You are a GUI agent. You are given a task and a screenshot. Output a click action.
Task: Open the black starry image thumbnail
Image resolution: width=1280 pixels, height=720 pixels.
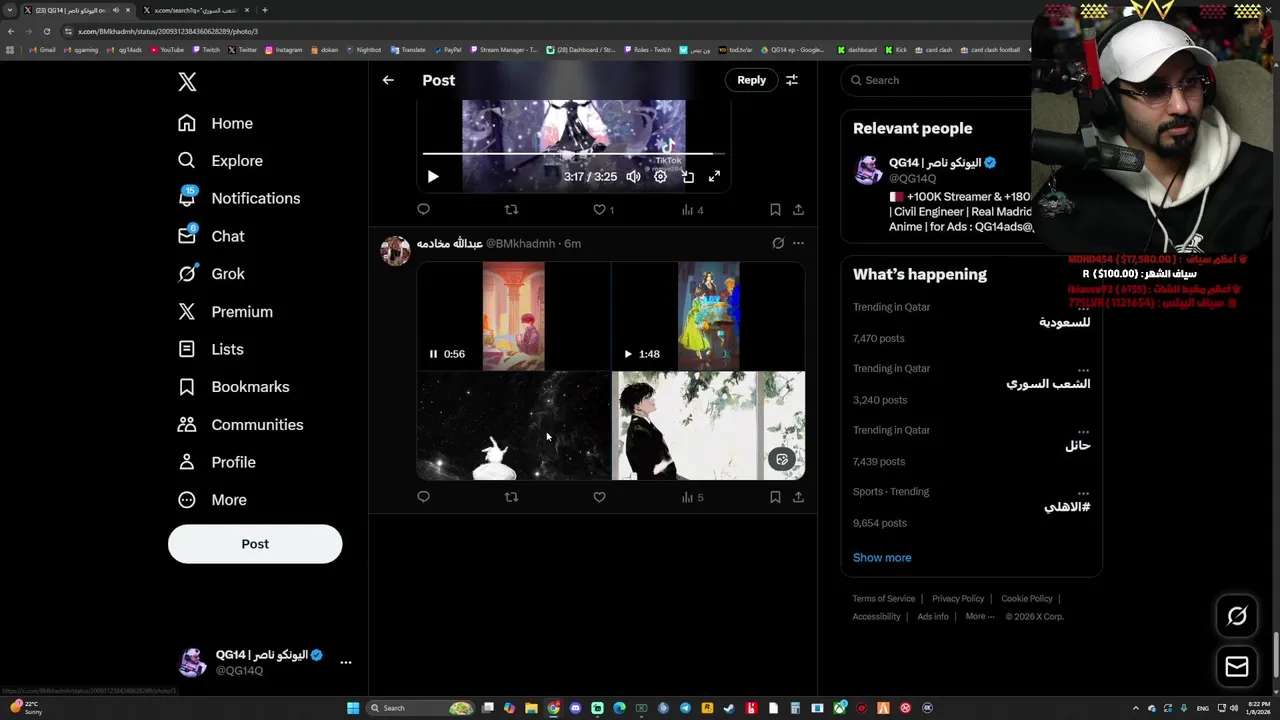[x=513, y=426]
